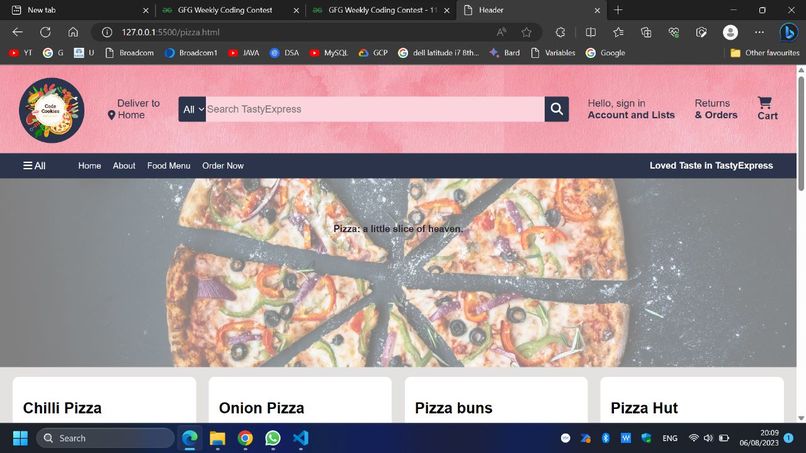This screenshot has width=806, height=453.
Task: Open Windows Start menu
Action: [x=20, y=438]
